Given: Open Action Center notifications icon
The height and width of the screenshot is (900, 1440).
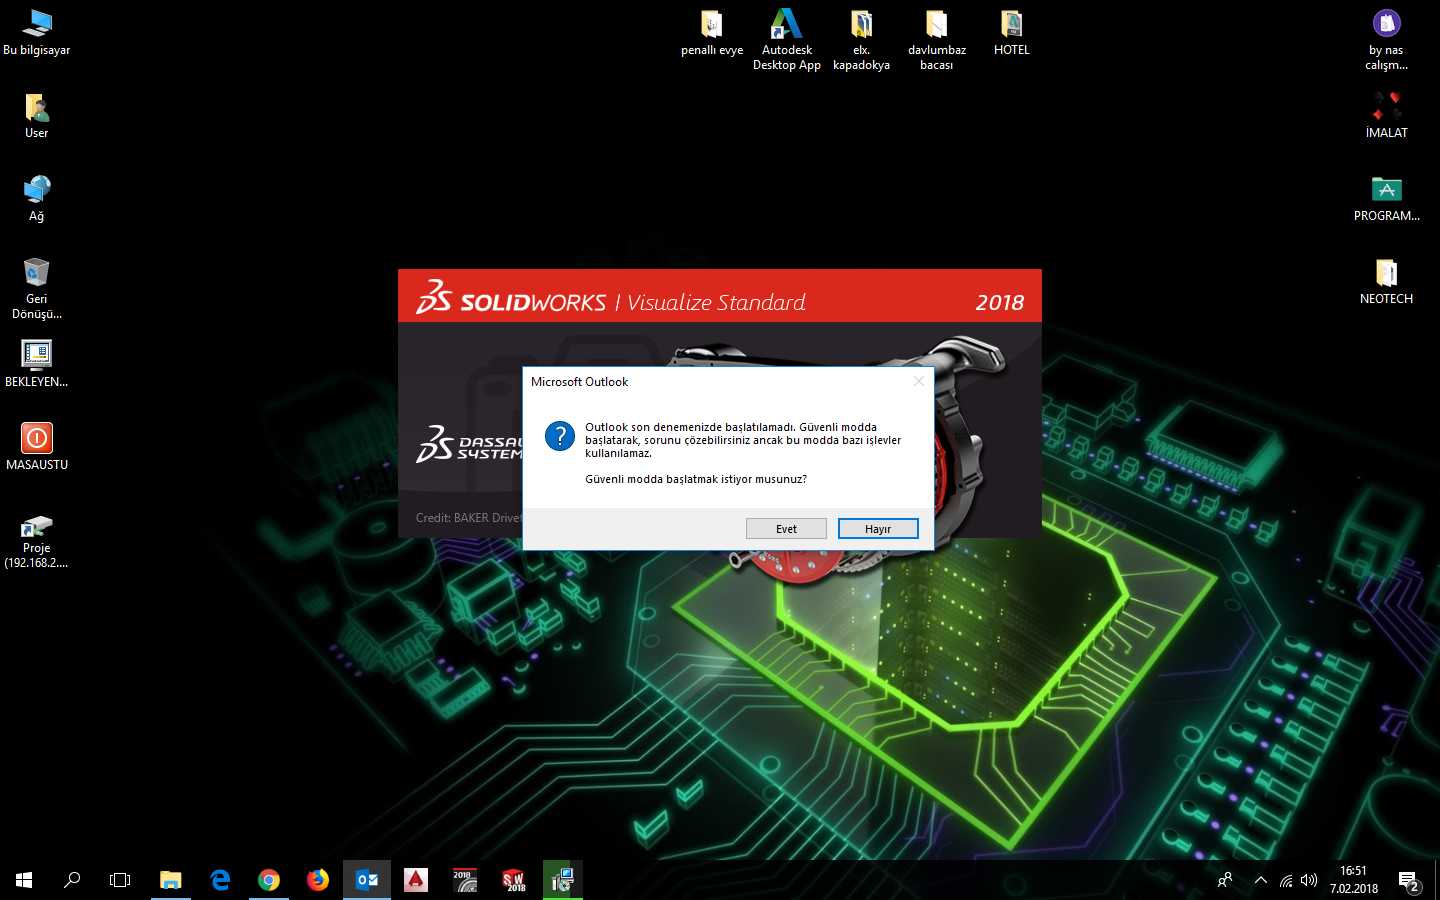Looking at the screenshot, I should [x=1409, y=881].
